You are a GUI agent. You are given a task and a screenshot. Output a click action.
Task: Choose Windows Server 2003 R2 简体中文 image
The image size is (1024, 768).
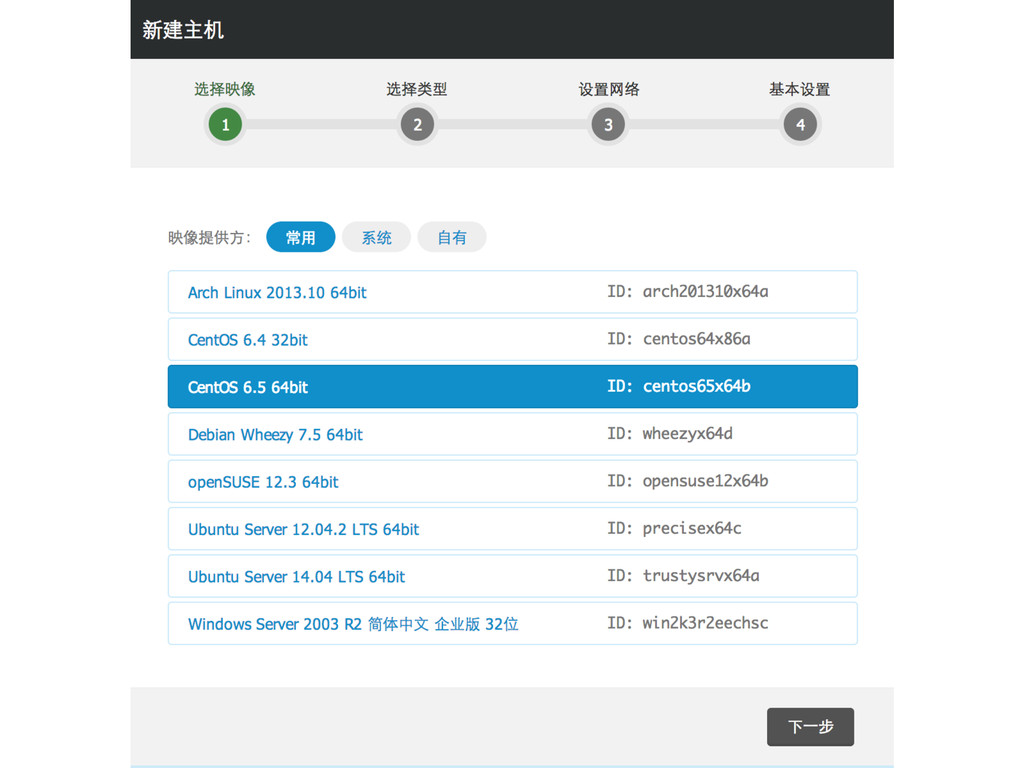(x=513, y=624)
